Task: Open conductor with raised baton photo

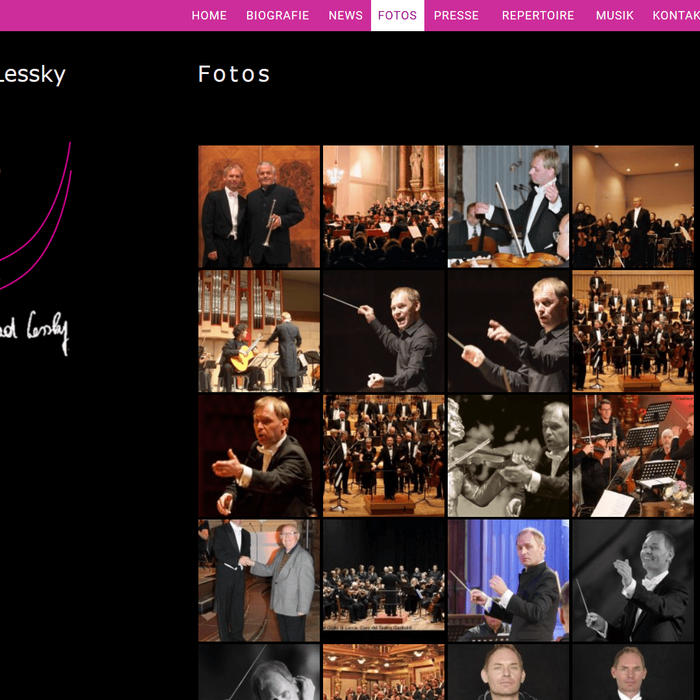Action: pyautogui.click(x=383, y=331)
